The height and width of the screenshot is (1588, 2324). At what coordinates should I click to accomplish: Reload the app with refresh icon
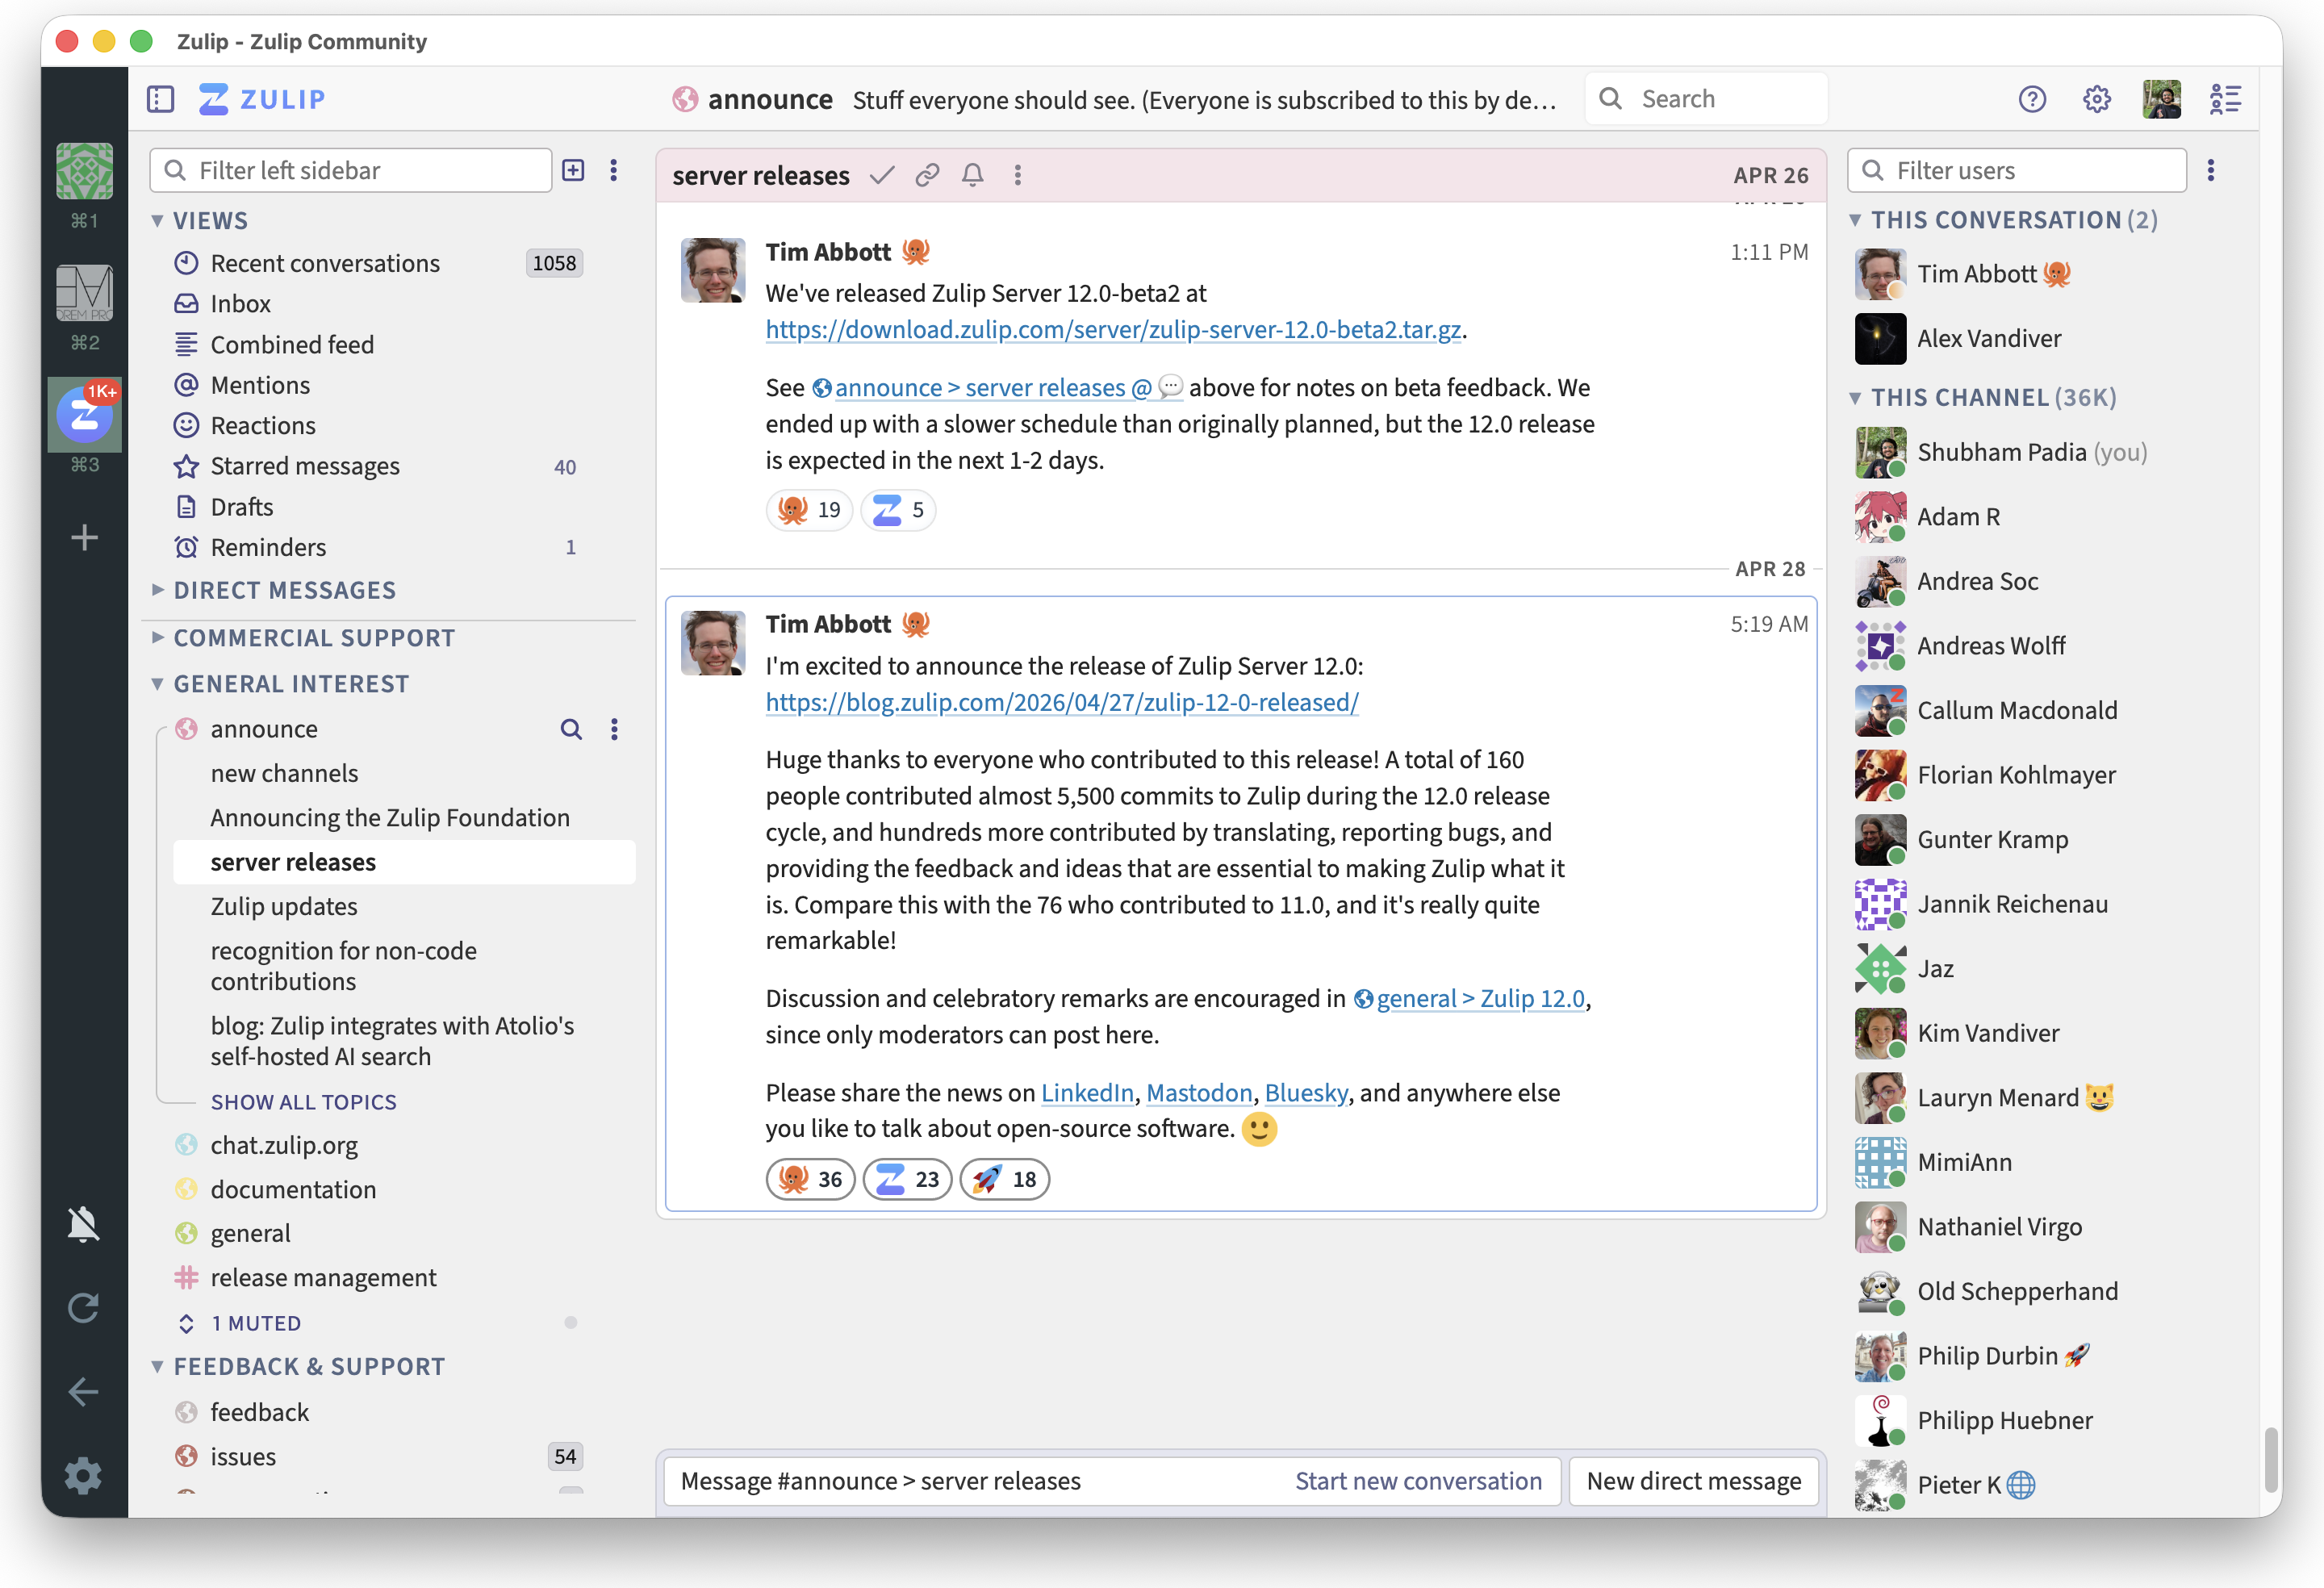point(84,1308)
